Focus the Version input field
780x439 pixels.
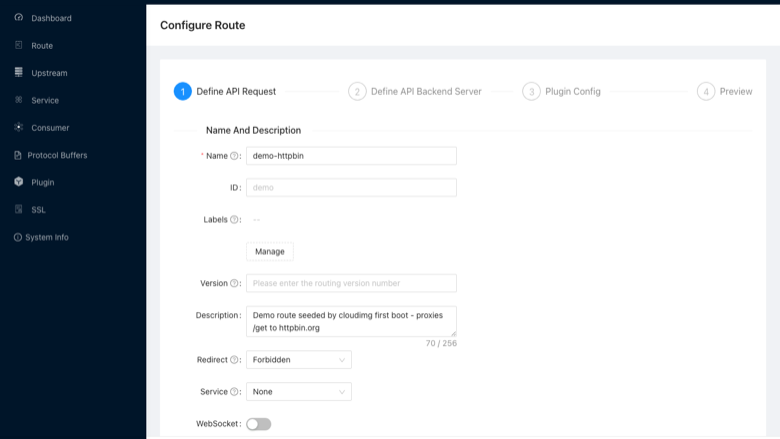point(351,283)
